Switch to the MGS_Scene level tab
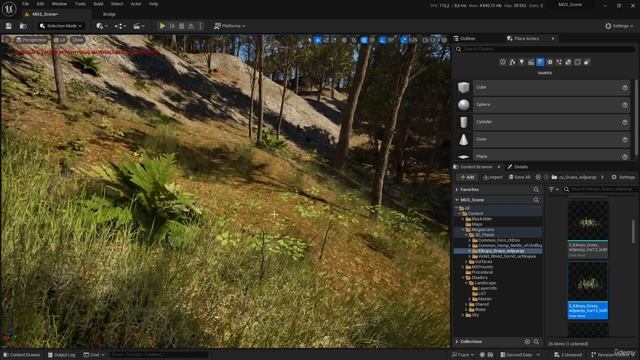Viewport: 640px width, 360px height. tap(45, 14)
